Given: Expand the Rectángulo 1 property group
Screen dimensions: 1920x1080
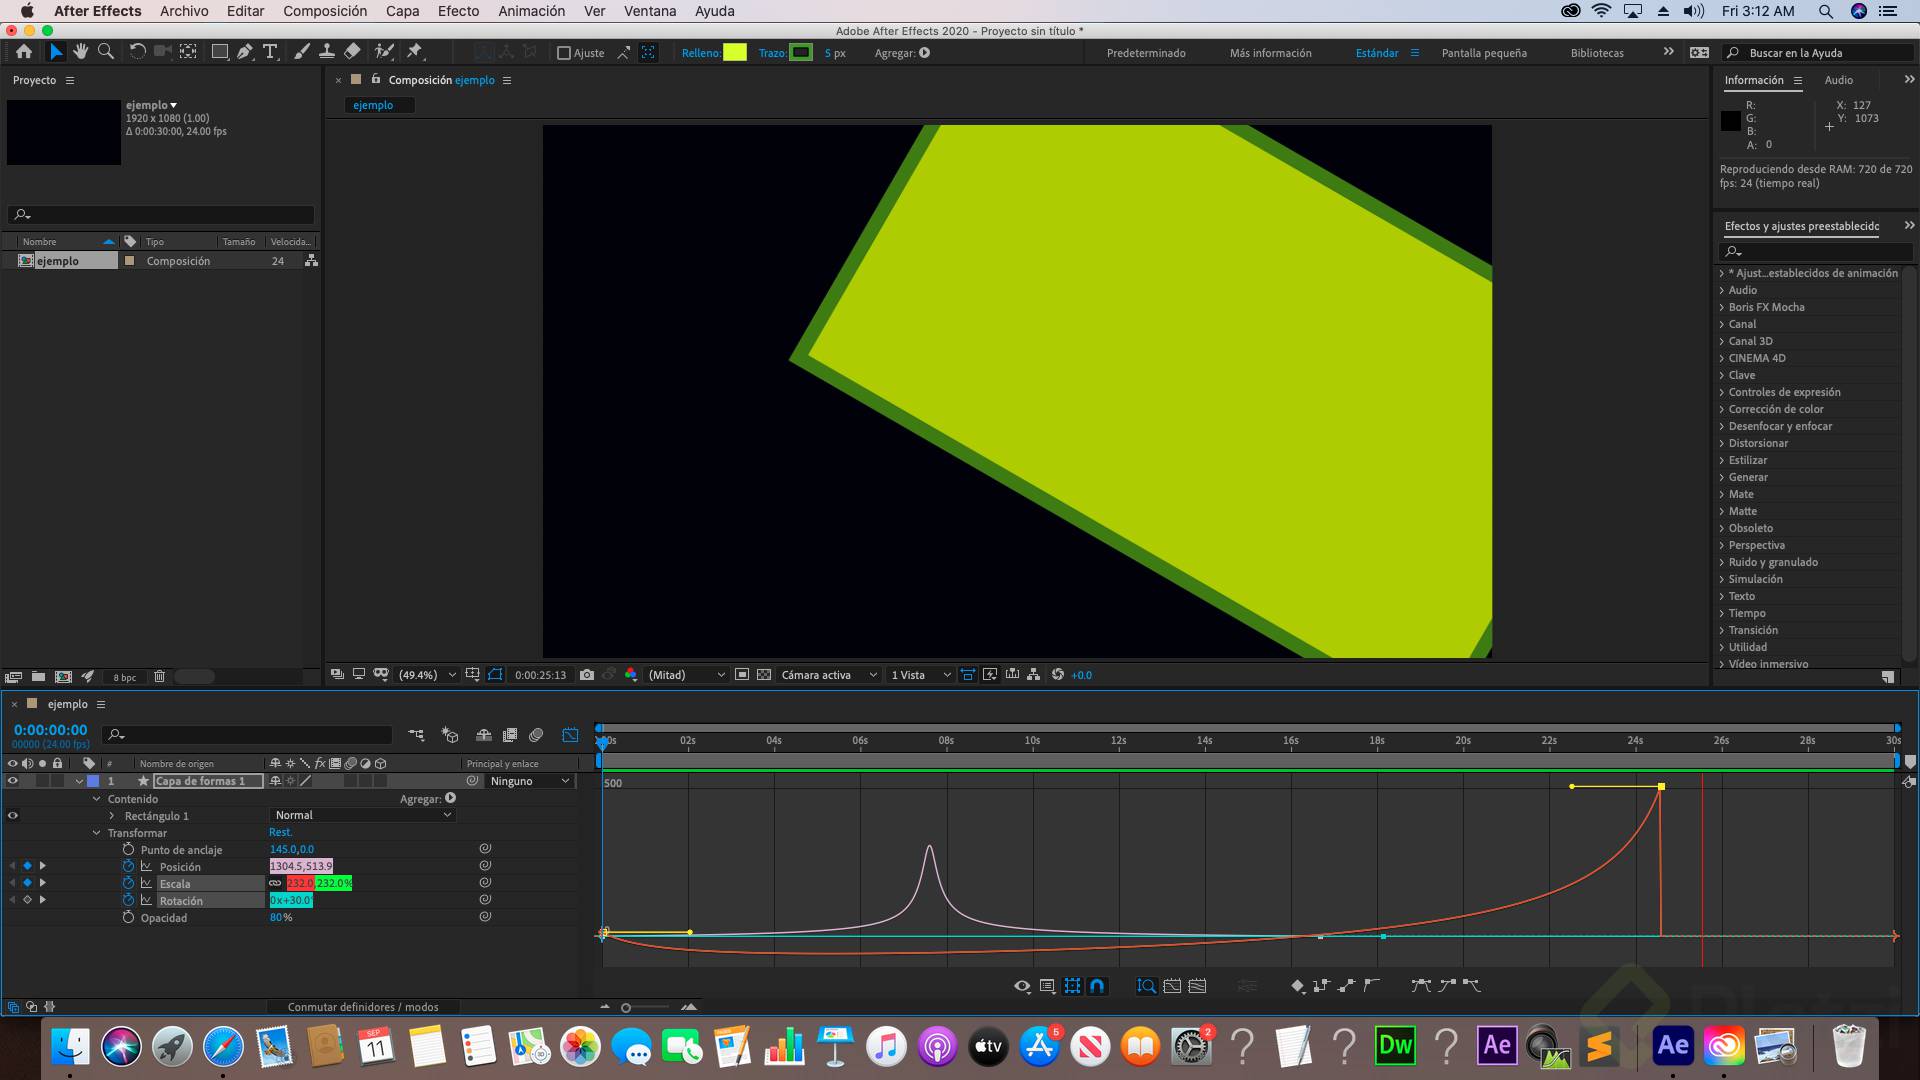Looking at the screenshot, I should pyautogui.click(x=111, y=816).
